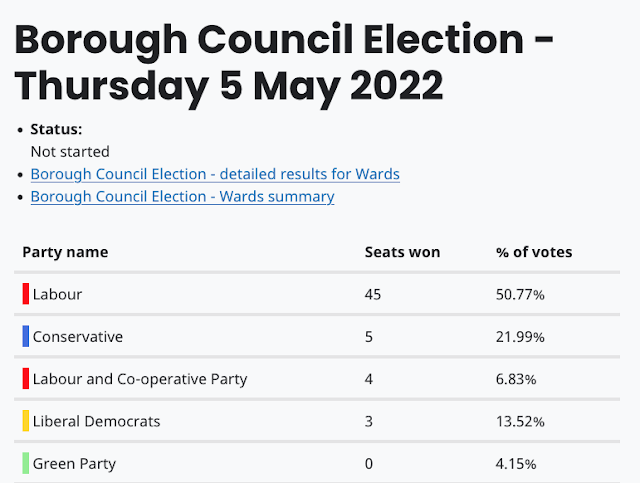The height and width of the screenshot is (483, 640).
Task: Click Labour's 45 seats won value
Action: [373, 295]
